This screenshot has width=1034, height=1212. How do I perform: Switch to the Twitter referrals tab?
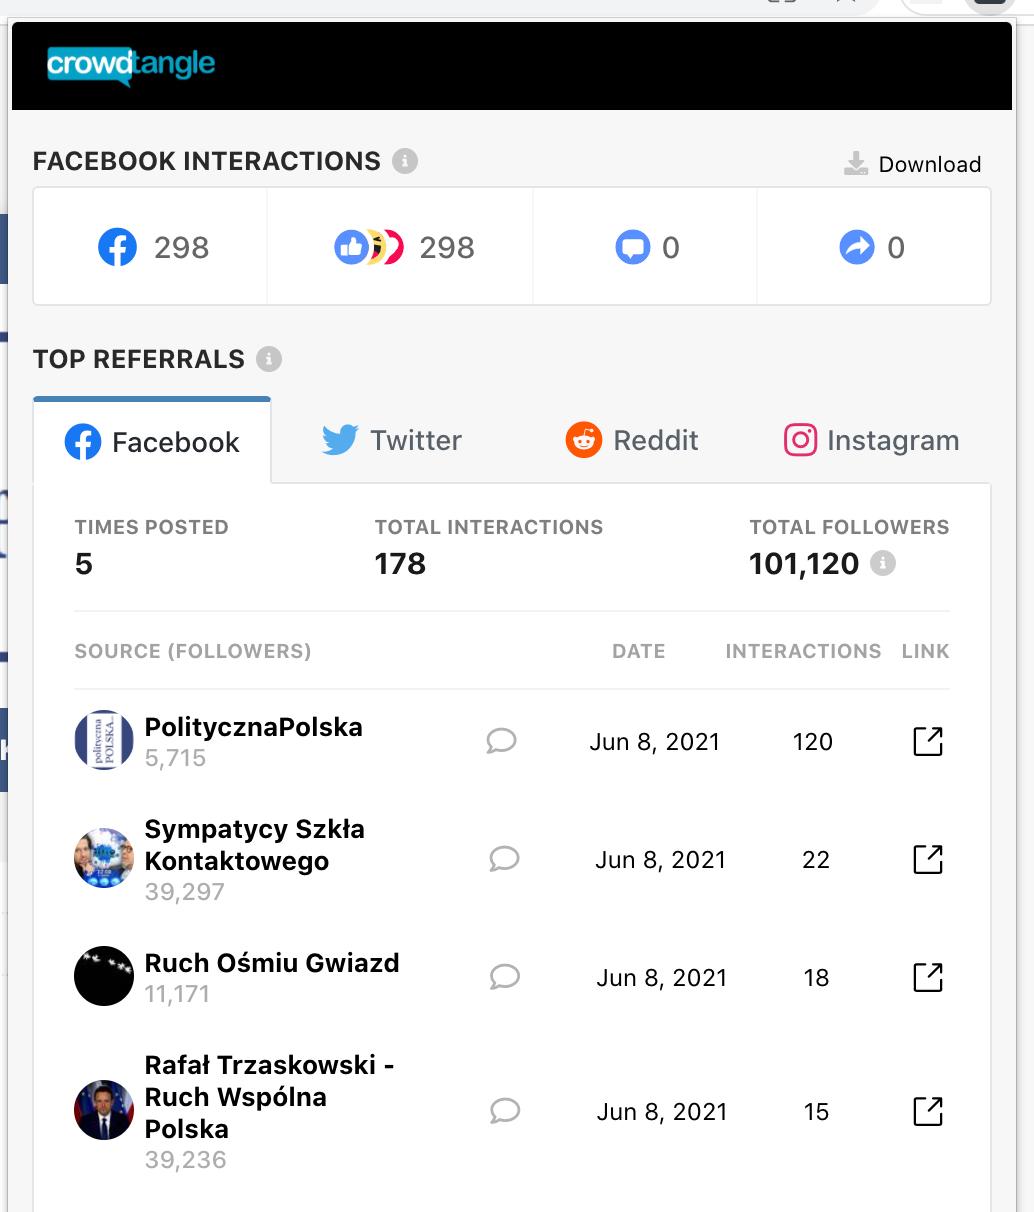pyautogui.click(x=392, y=440)
